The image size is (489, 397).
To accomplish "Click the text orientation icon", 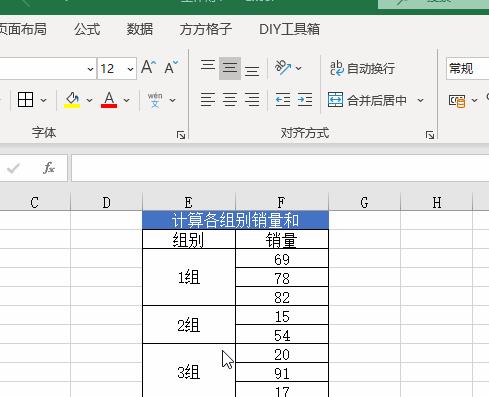I will [x=283, y=68].
